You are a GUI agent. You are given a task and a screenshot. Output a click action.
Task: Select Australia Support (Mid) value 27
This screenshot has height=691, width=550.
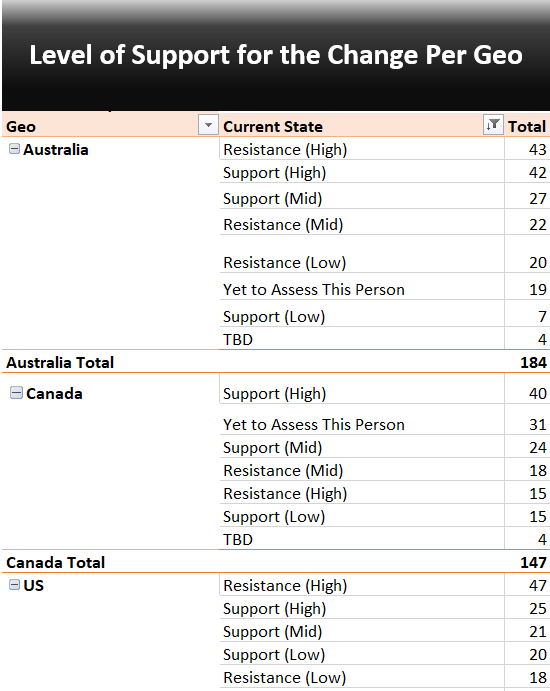(538, 198)
